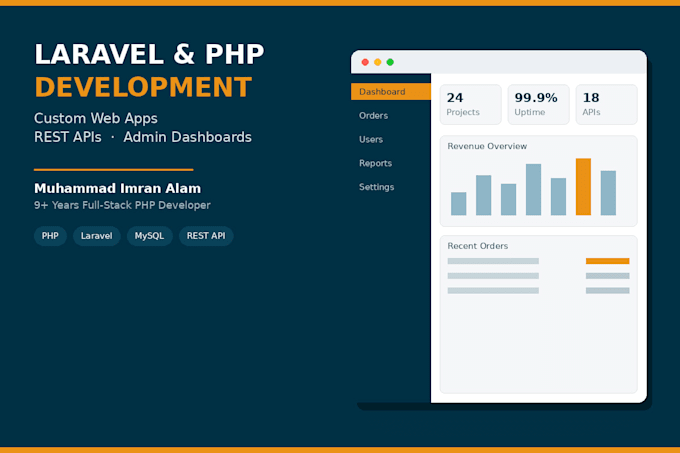Click the 'Custom Web Apps' text
The image size is (680, 453).
pyautogui.click(x=96, y=118)
